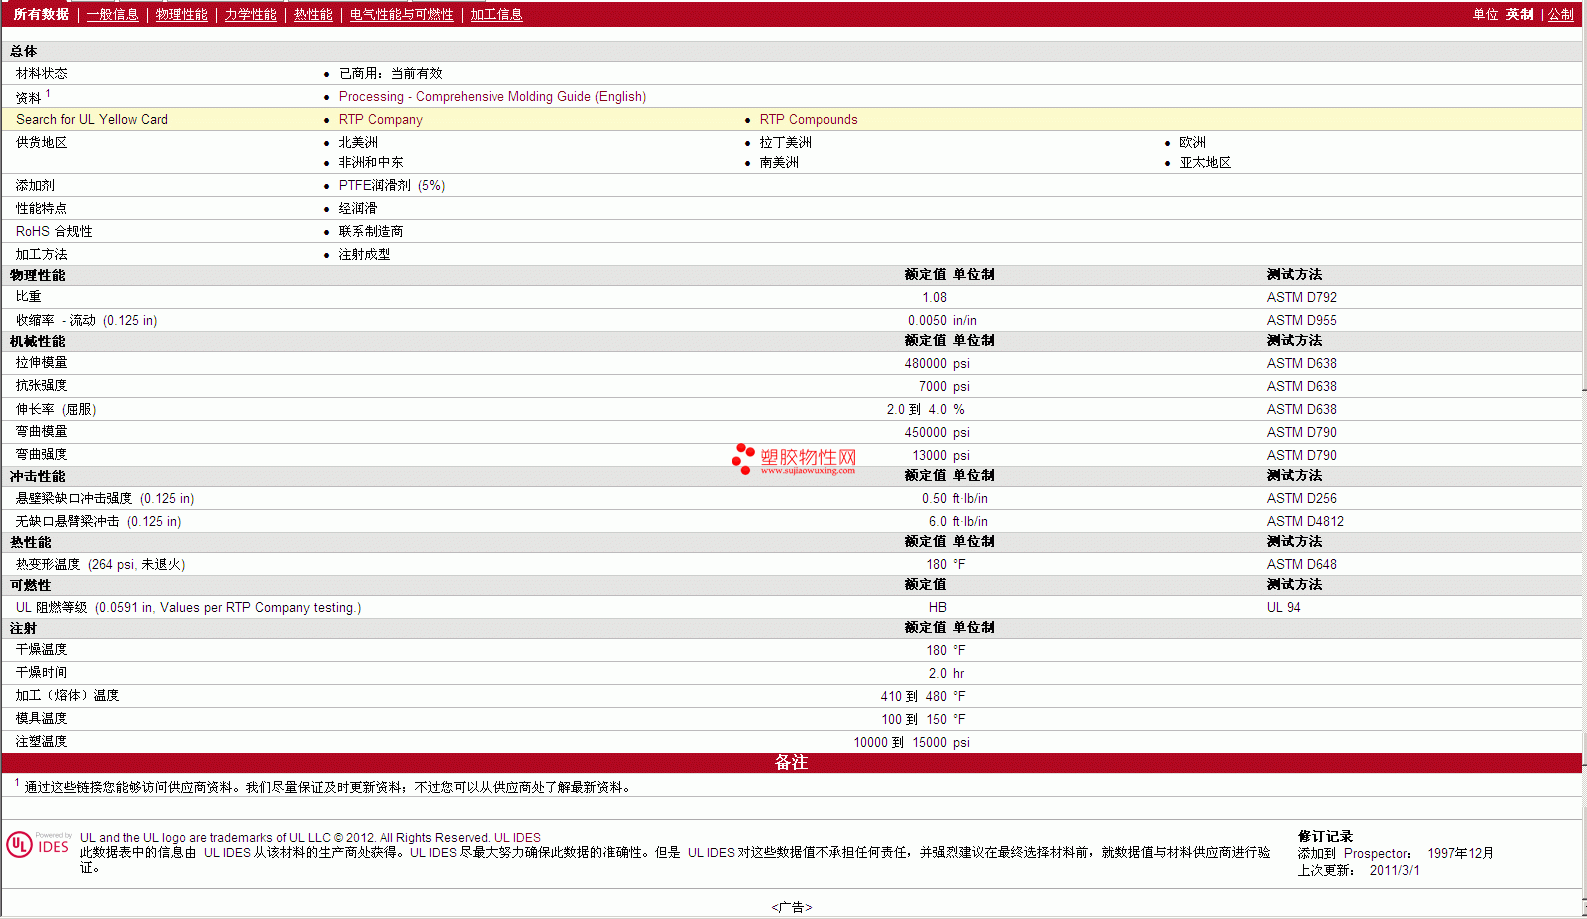Open the Processing Comprehensive Molding Guide link

pos(492,97)
